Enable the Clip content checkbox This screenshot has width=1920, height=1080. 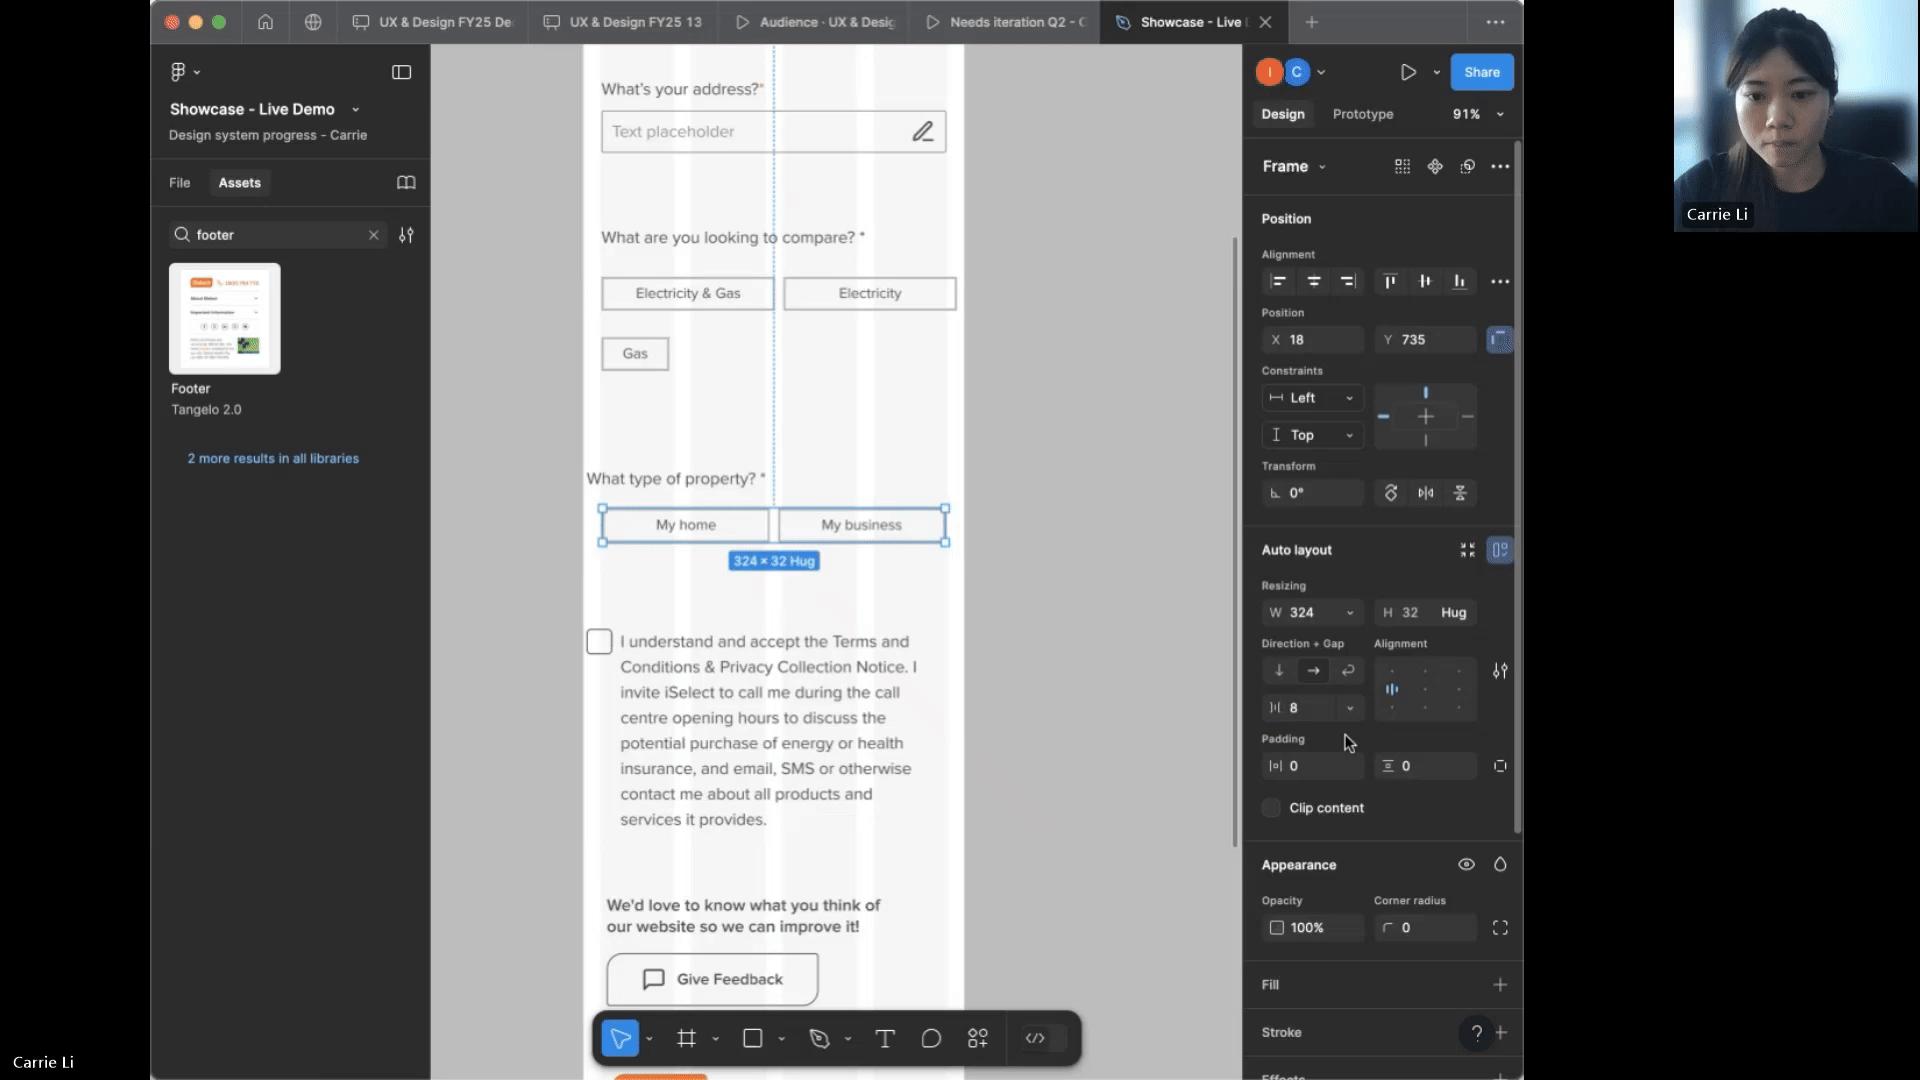[x=1271, y=808]
